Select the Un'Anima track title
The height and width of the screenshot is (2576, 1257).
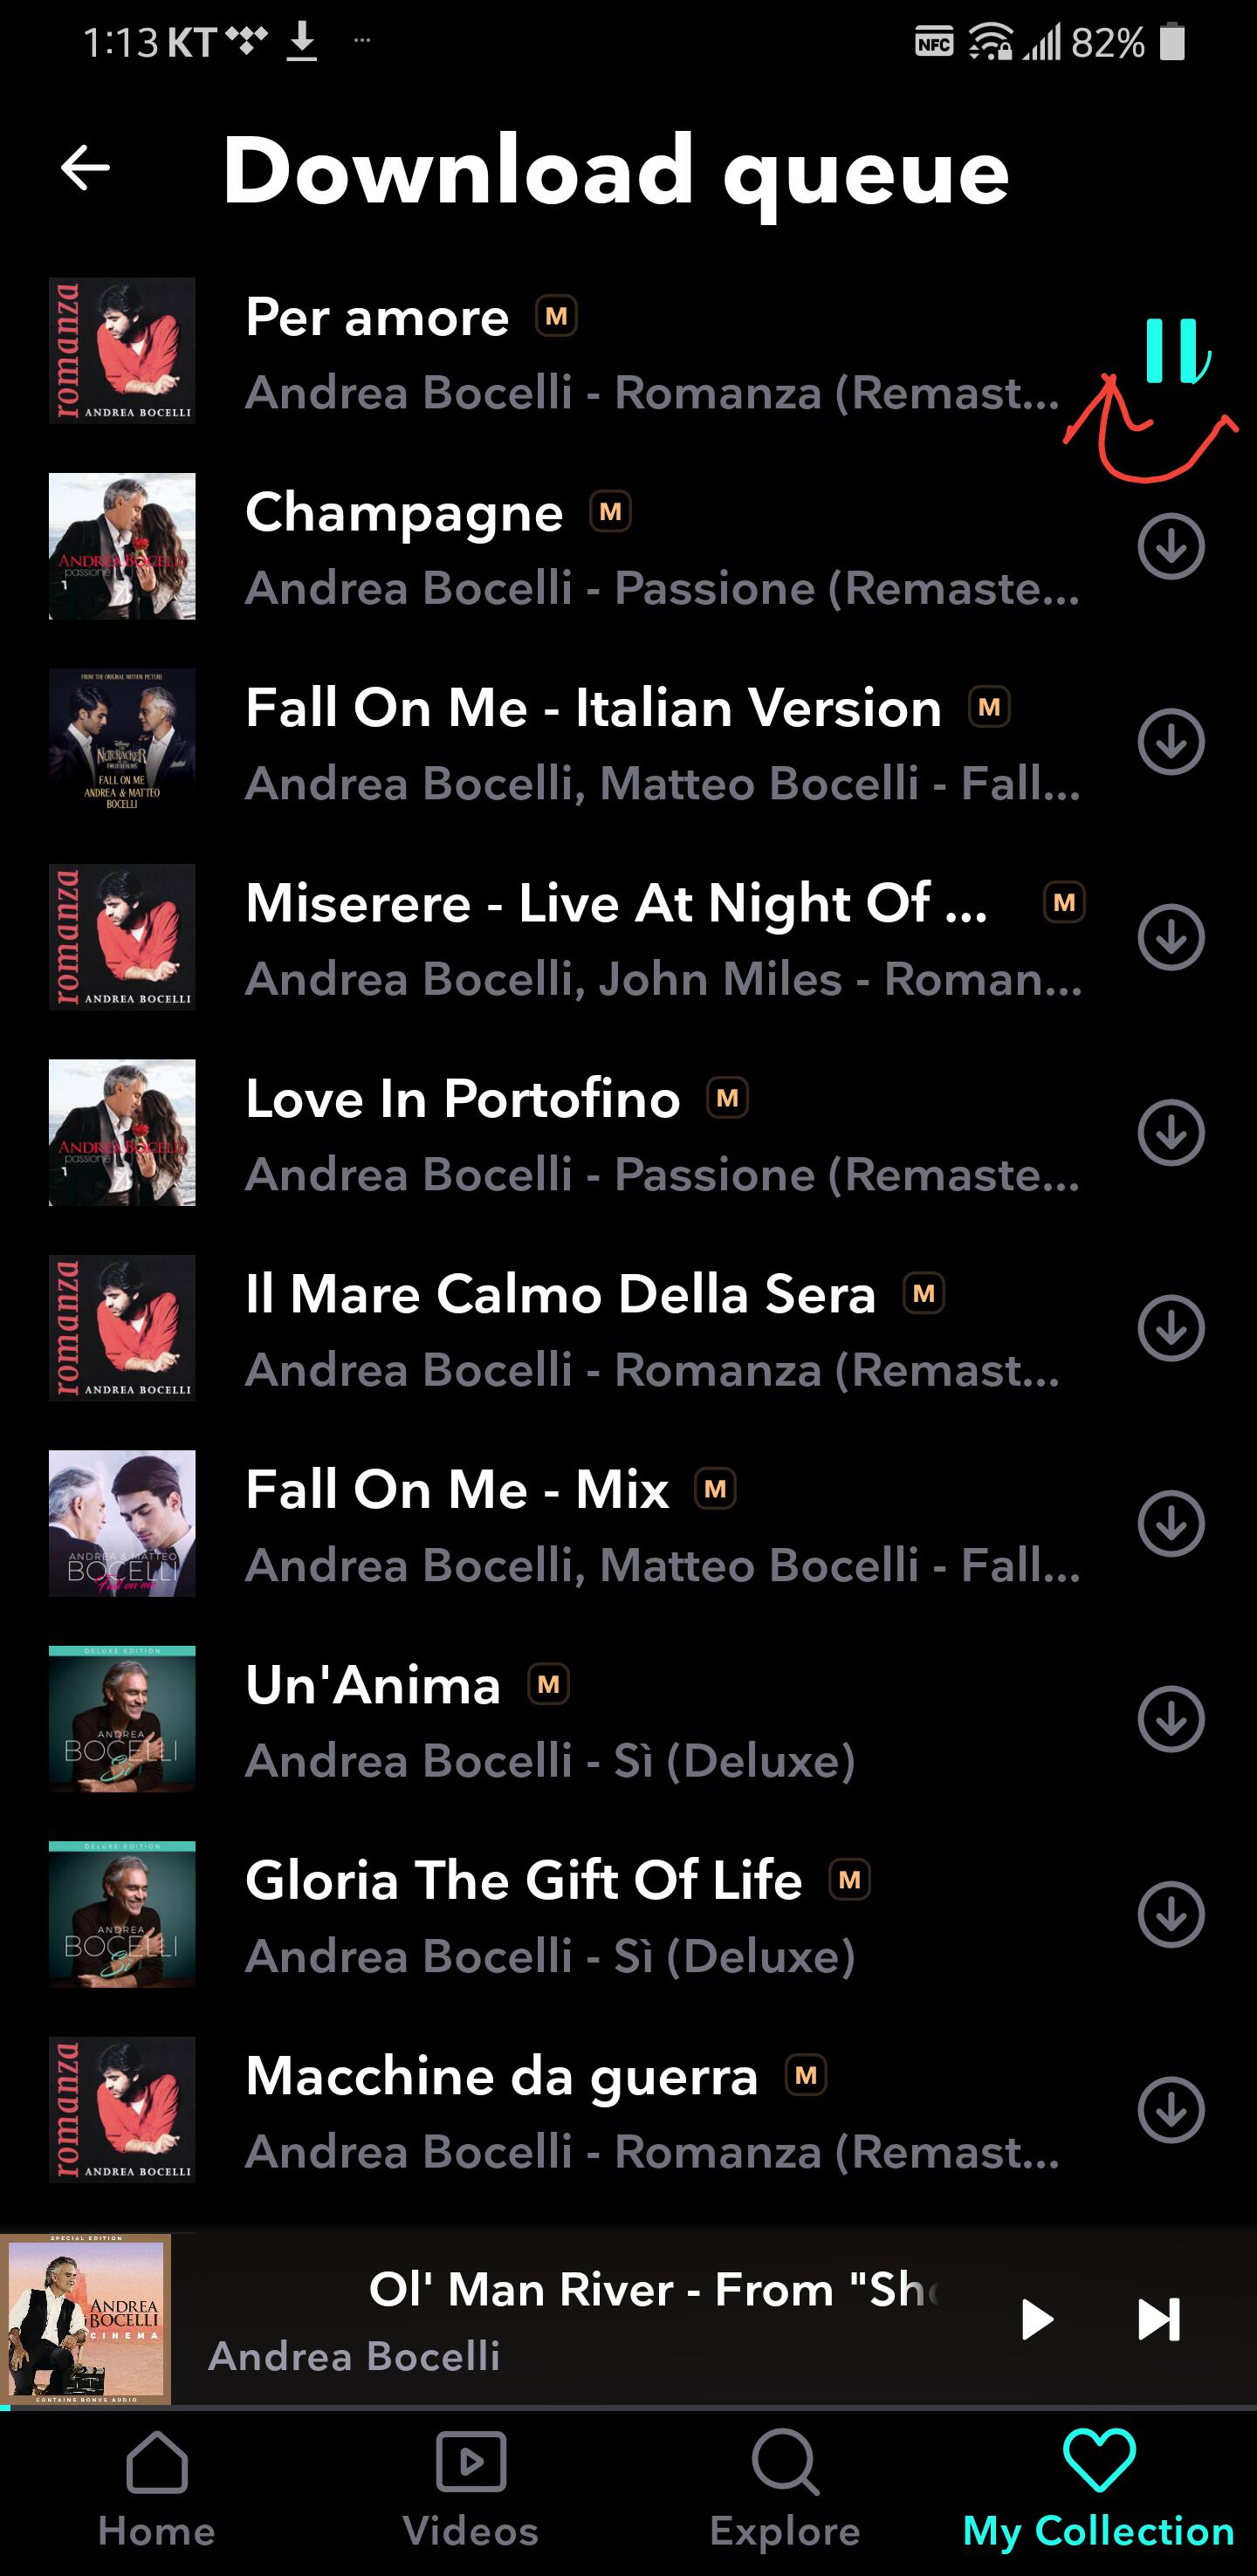[373, 1686]
